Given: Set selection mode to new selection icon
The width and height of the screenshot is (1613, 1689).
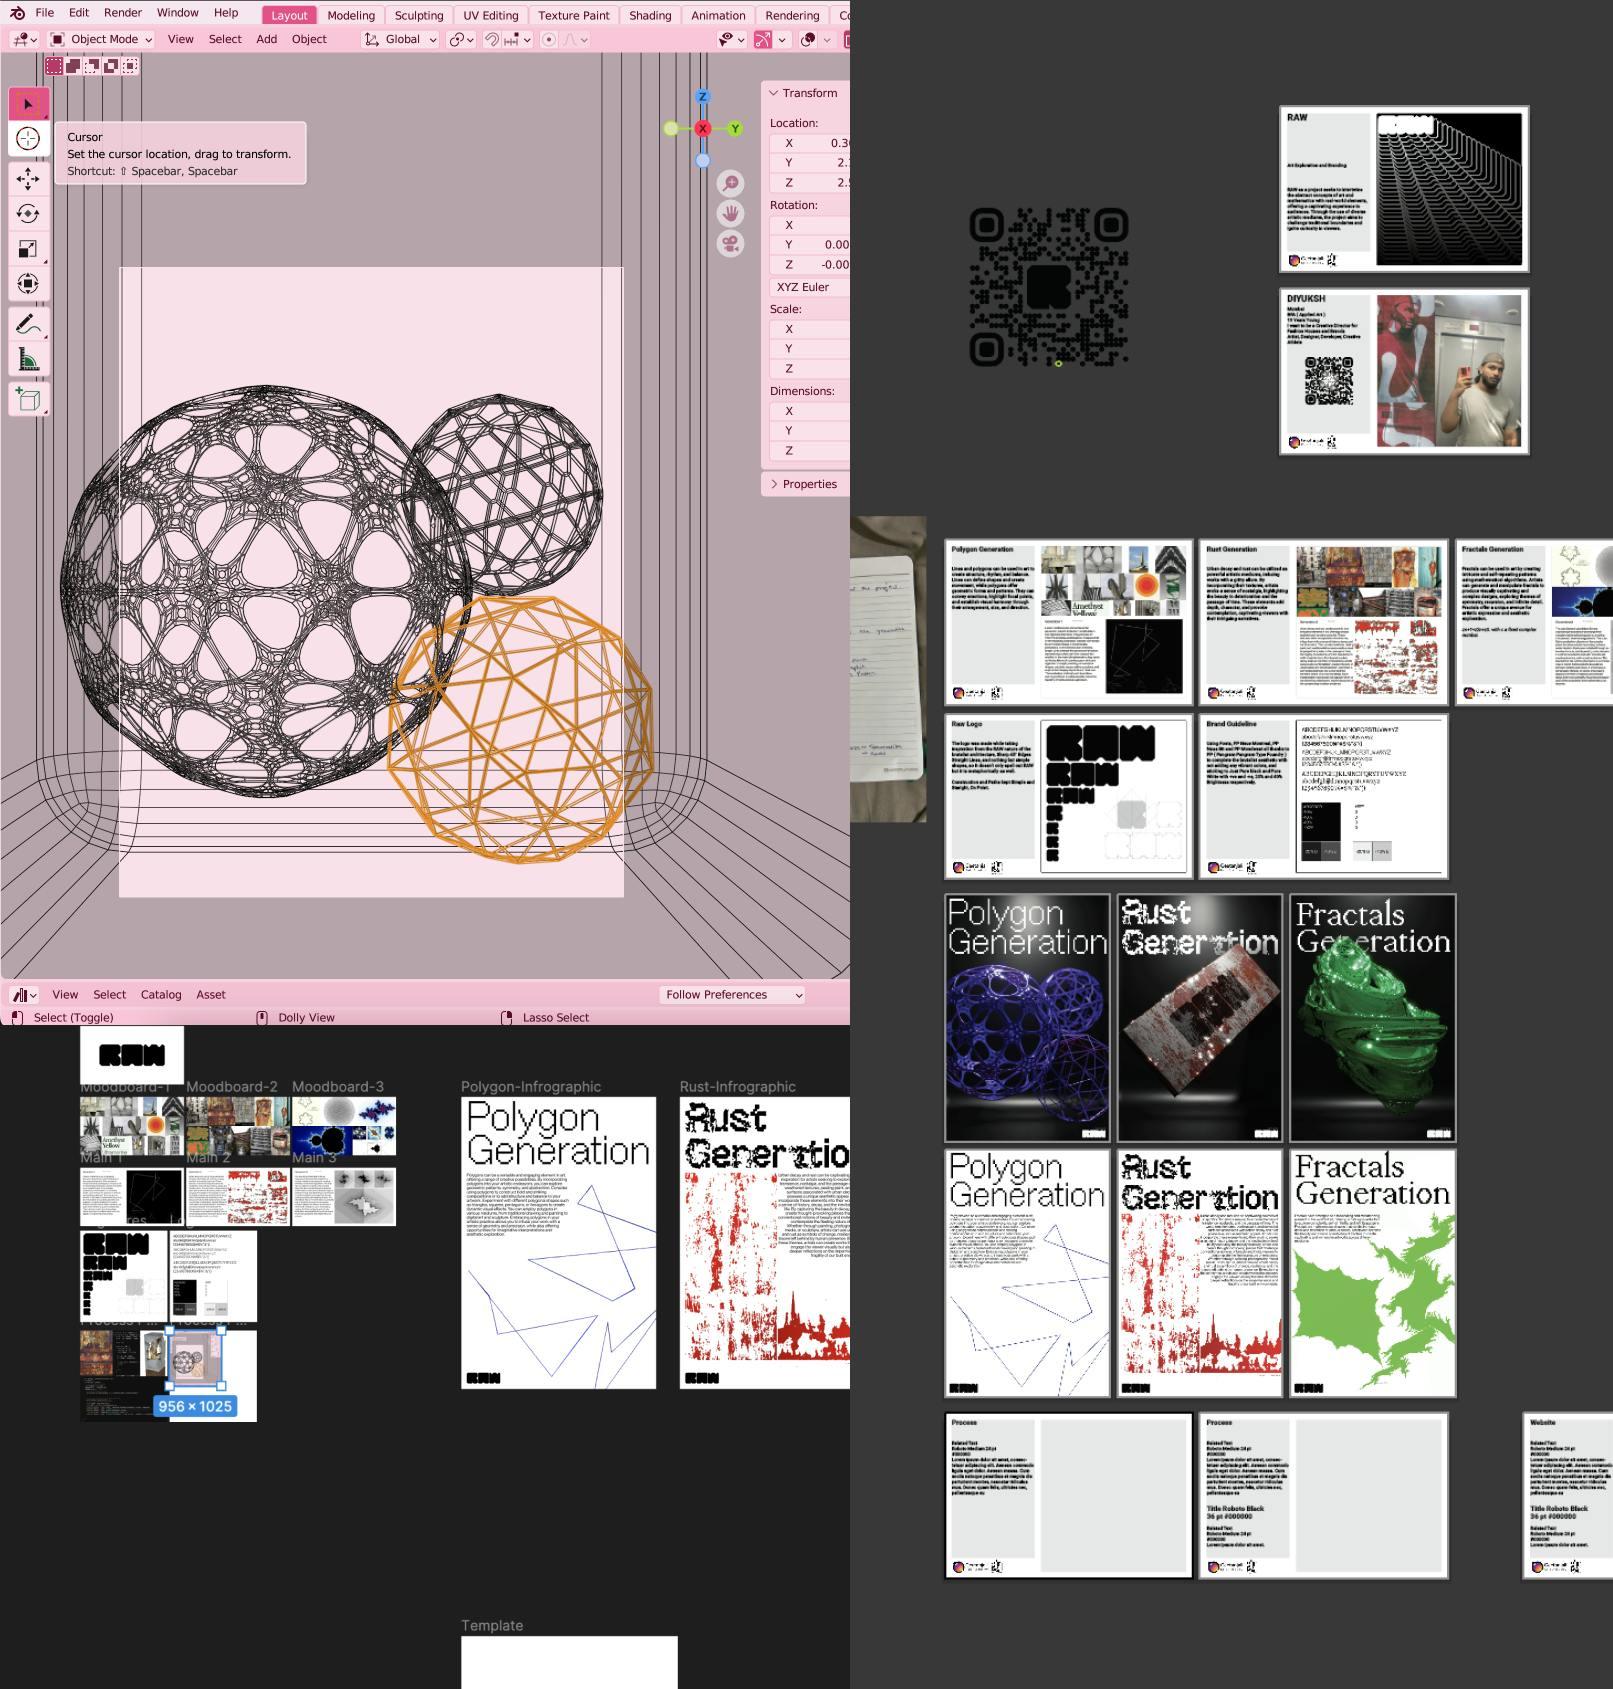Looking at the screenshot, I should pyautogui.click(x=54, y=66).
